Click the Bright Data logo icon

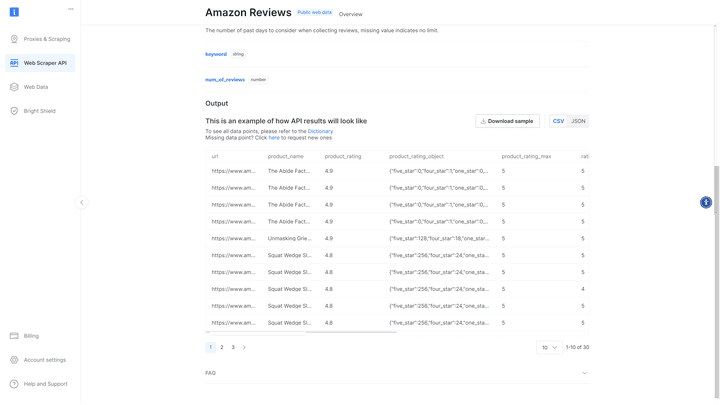(14, 12)
